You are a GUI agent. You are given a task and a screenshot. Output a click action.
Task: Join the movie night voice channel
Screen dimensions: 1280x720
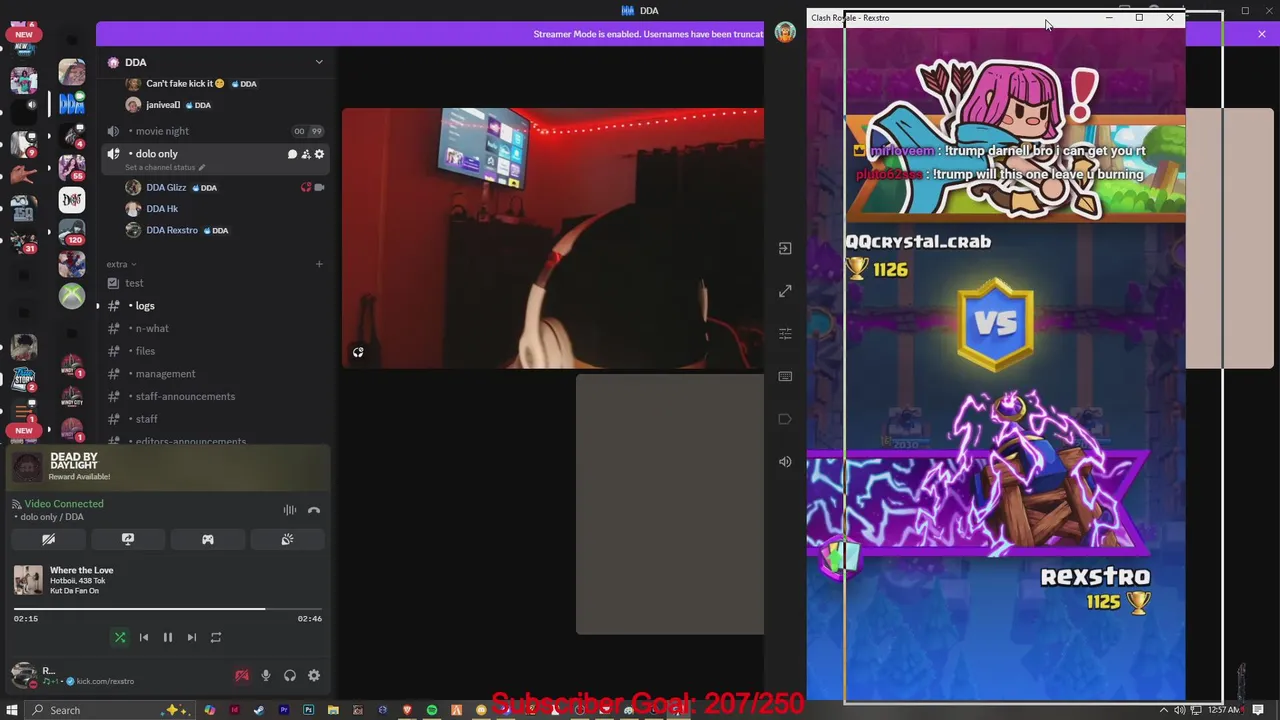point(215,131)
